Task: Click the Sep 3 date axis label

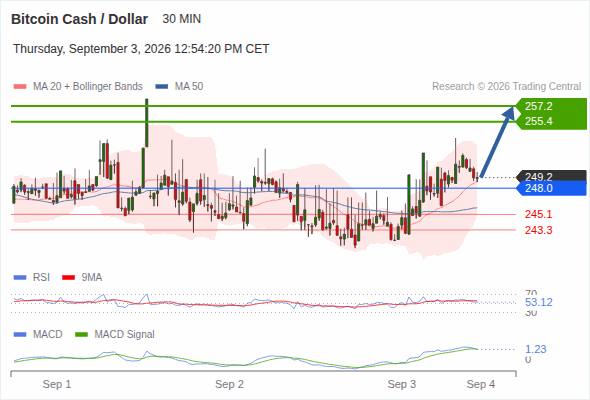Action: click(402, 384)
